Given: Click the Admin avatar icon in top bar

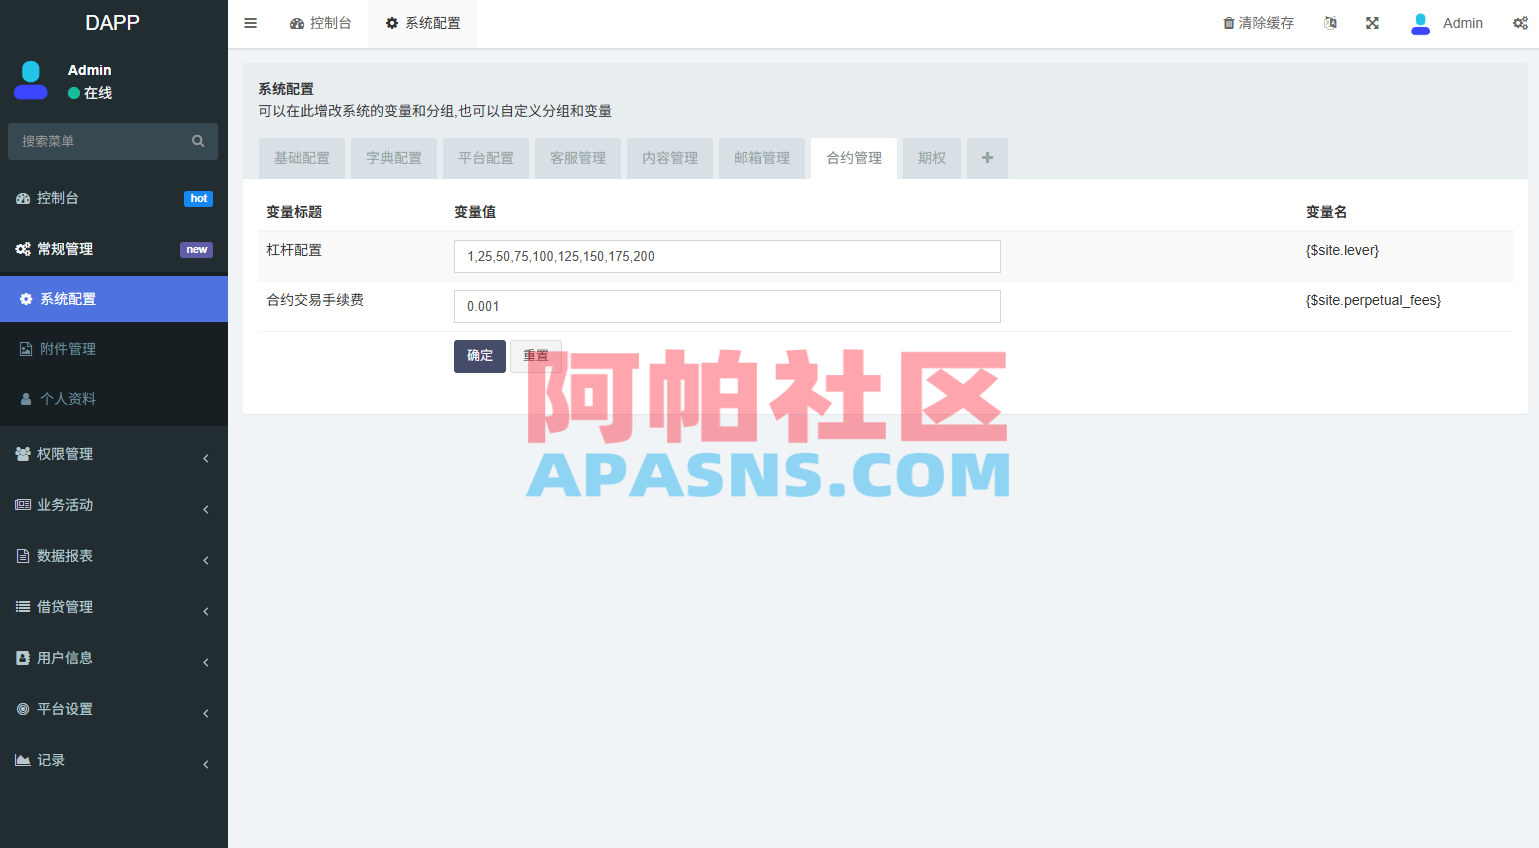Looking at the screenshot, I should point(1420,23).
